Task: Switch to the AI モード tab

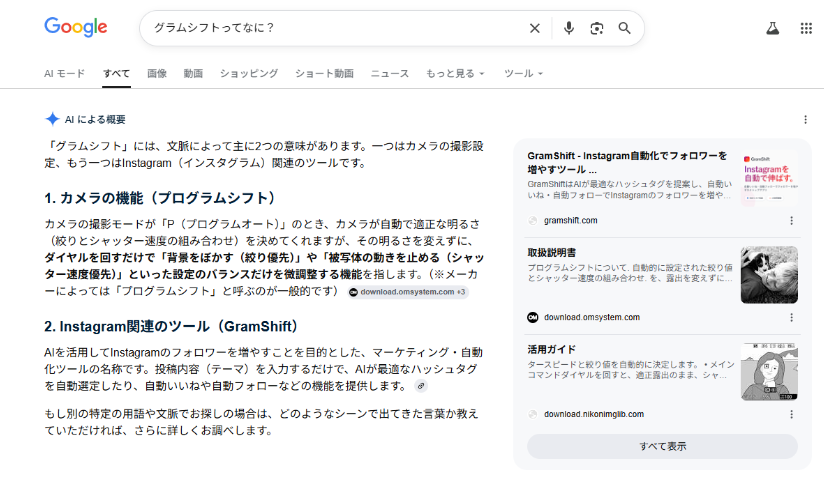Action: [x=65, y=74]
